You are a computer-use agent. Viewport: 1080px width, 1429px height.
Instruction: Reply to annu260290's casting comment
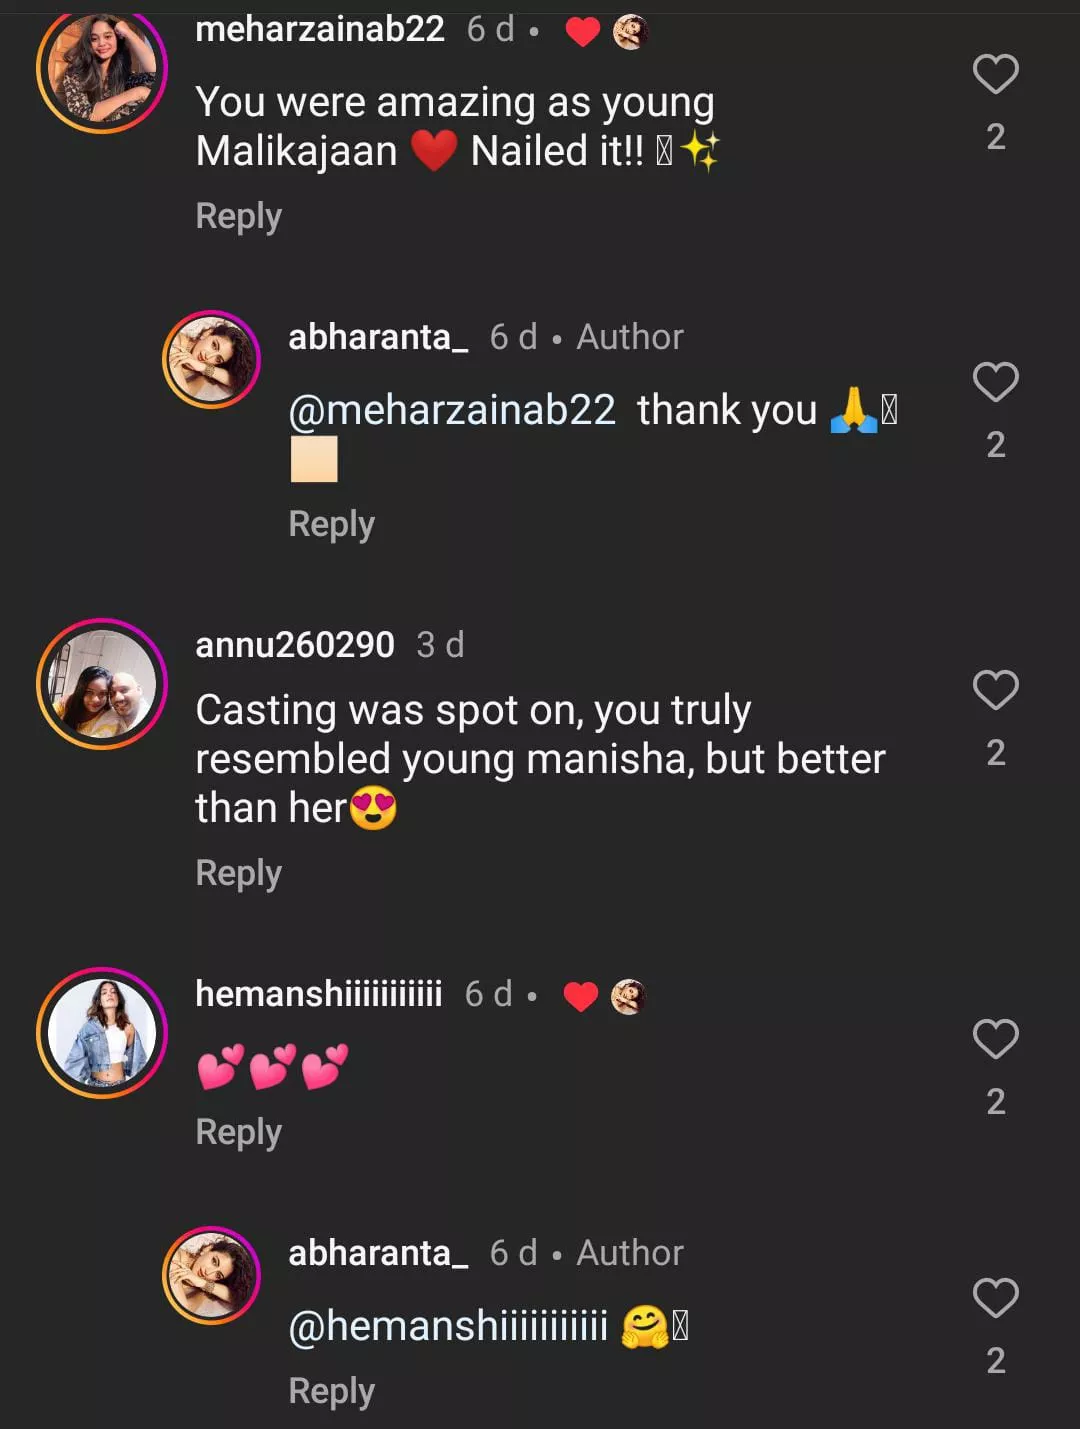click(238, 873)
